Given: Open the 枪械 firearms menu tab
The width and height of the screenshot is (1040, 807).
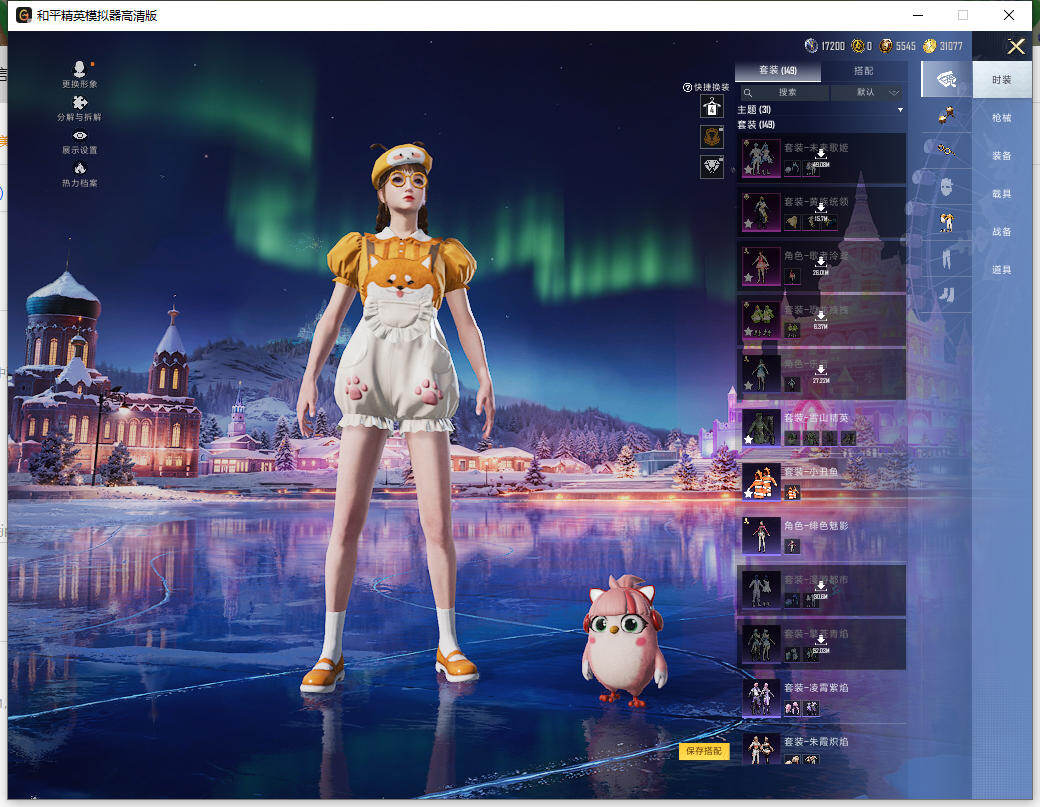Looking at the screenshot, I should [1001, 118].
